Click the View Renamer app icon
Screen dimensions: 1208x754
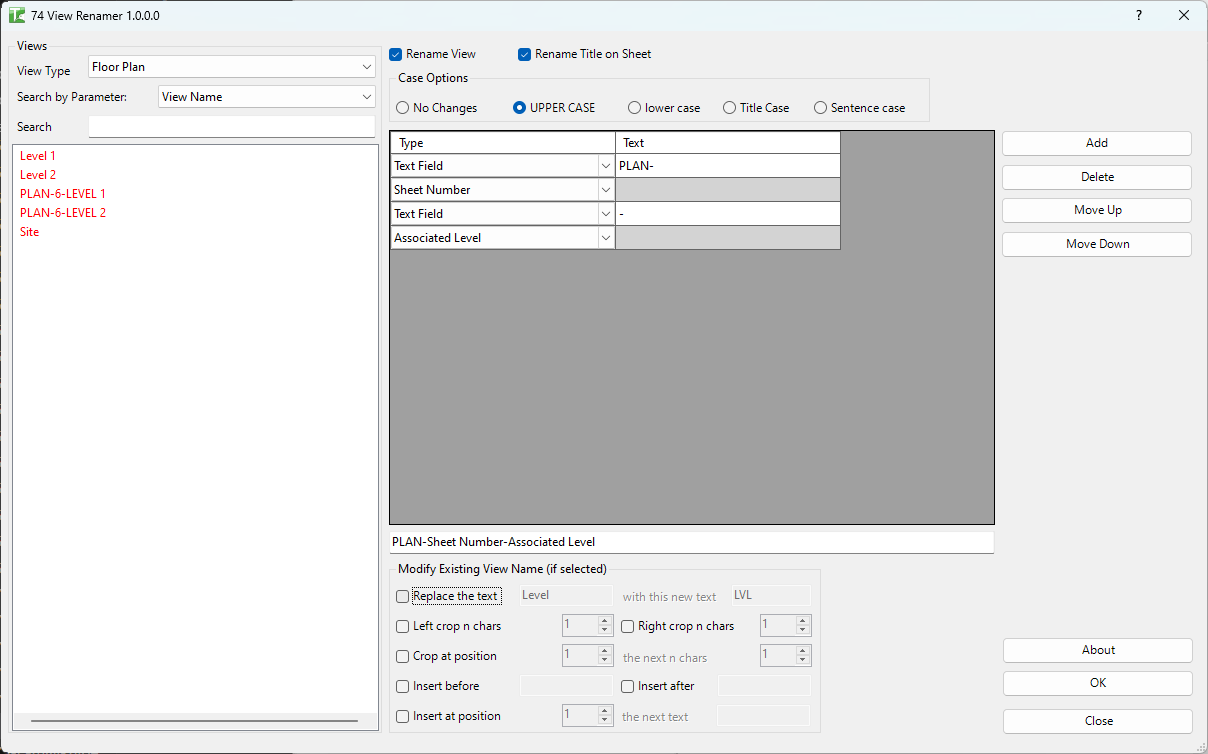(19, 15)
